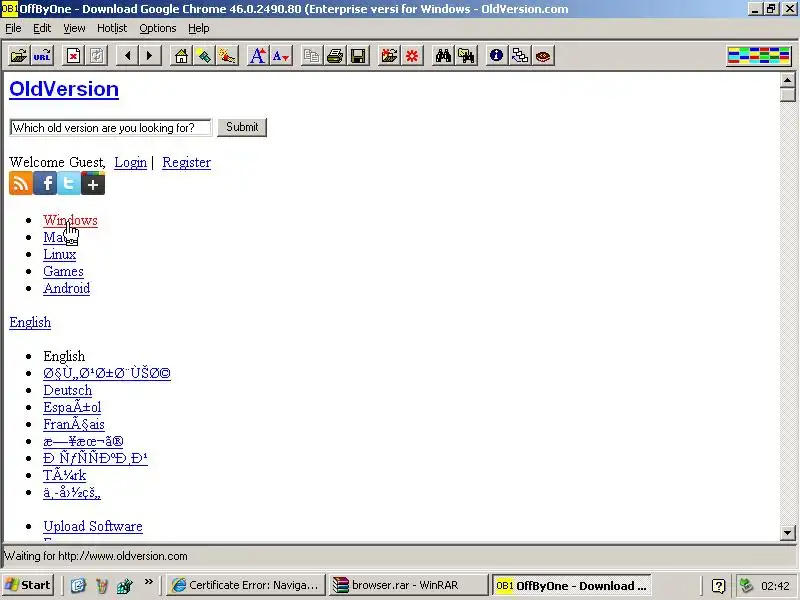
Task: Open the Facebook social icon
Action: click(45, 184)
